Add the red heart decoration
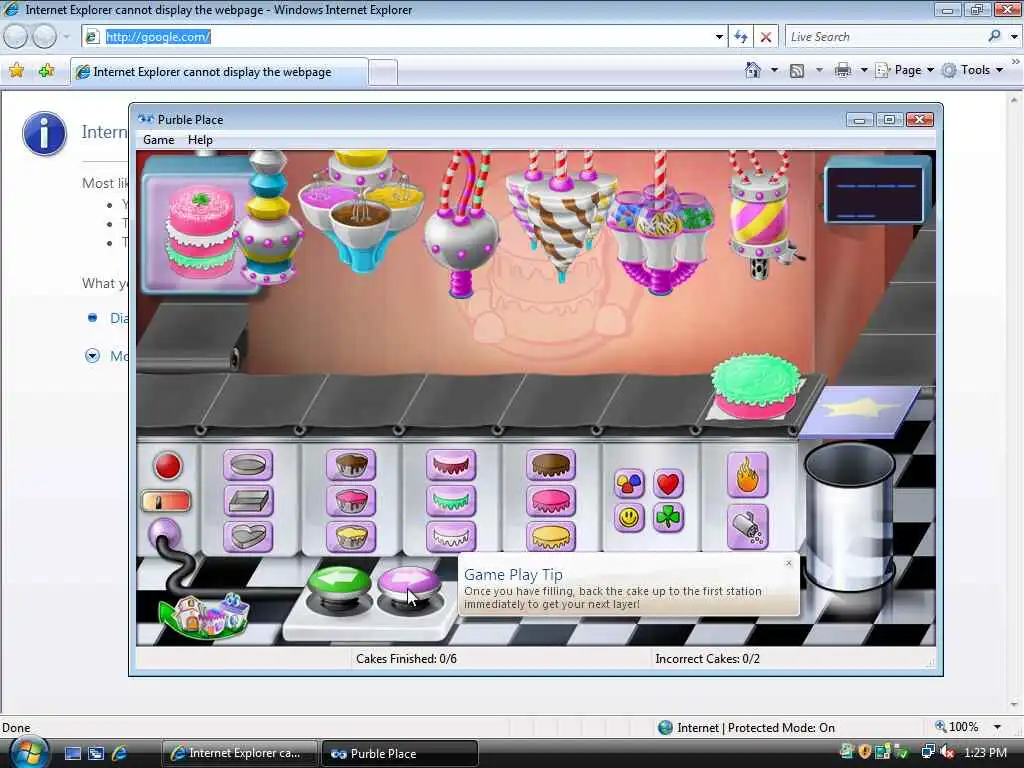 668,484
